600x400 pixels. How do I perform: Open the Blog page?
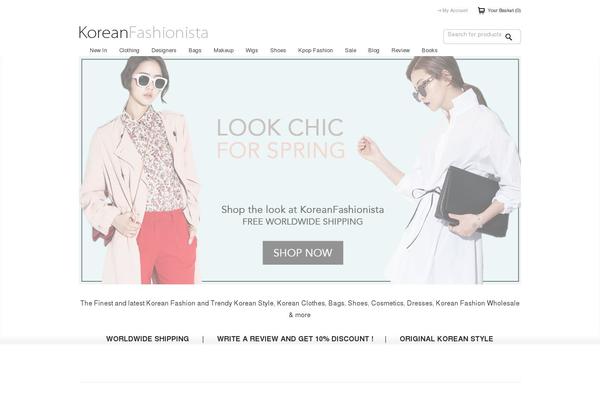click(x=373, y=50)
